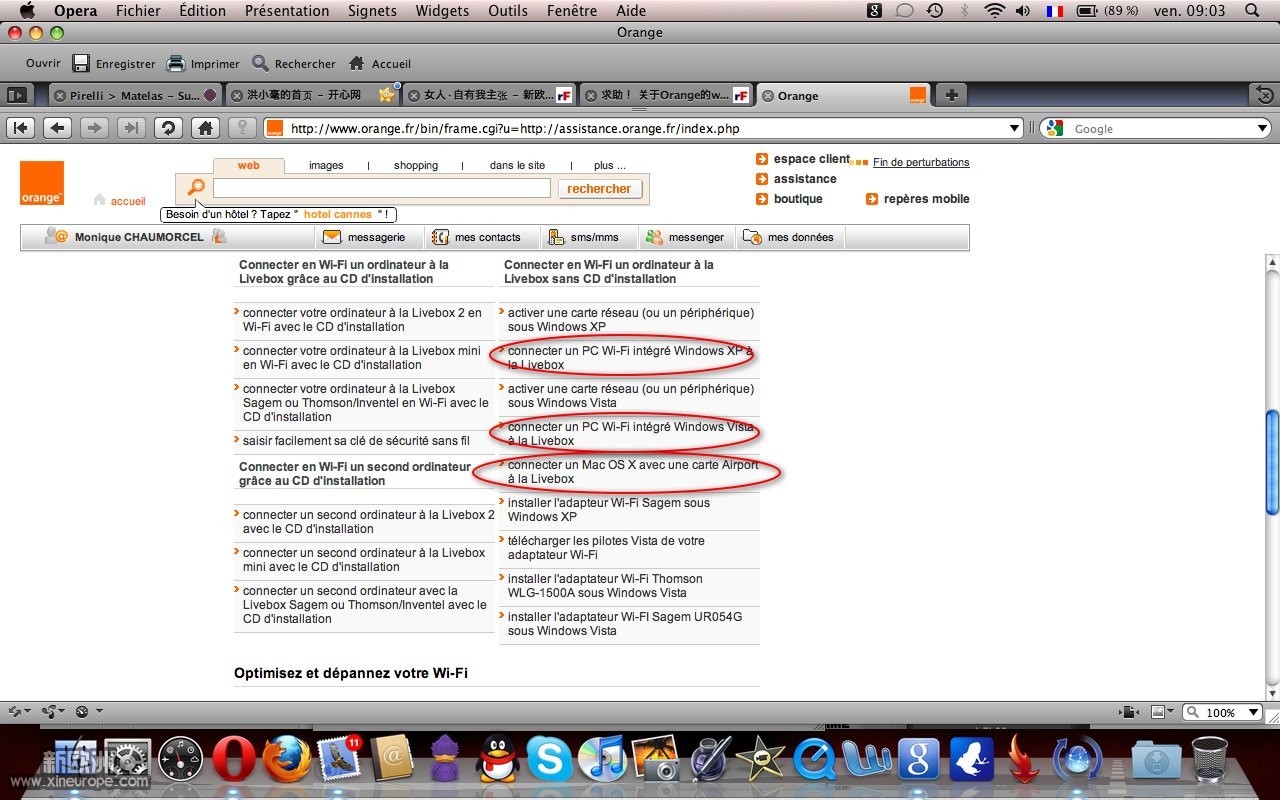The image size is (1280, 800).
Task: Open the address bar dropdown arrow
Action: click(1016, 128)
